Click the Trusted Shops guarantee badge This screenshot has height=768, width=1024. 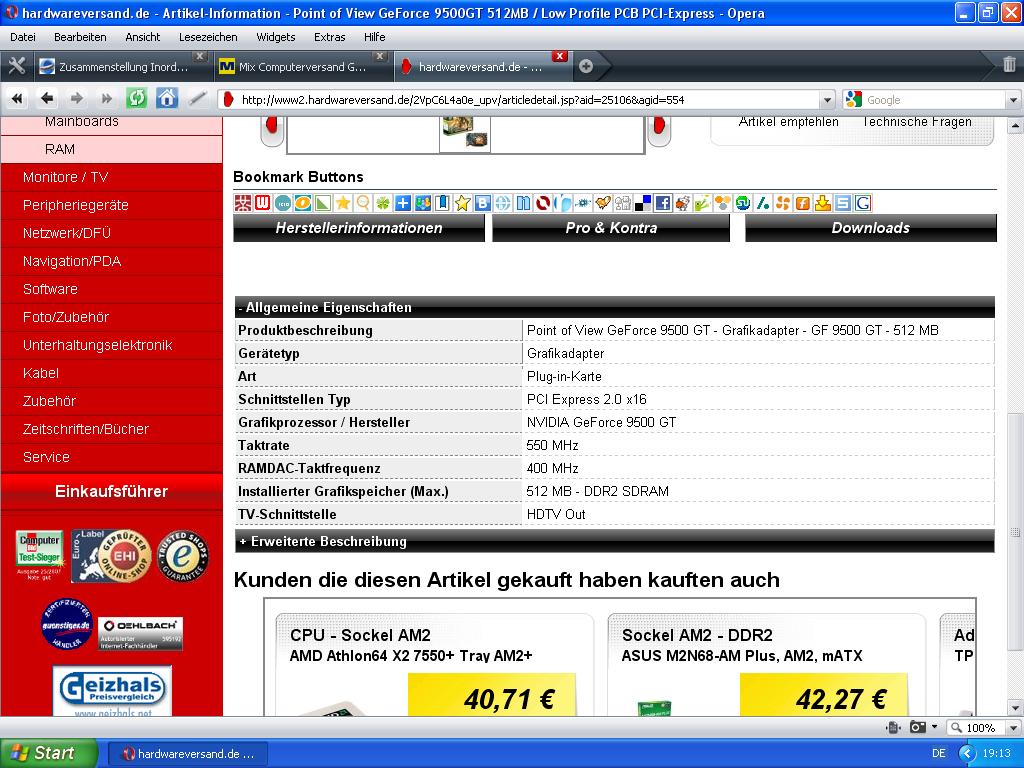point(183,556)
